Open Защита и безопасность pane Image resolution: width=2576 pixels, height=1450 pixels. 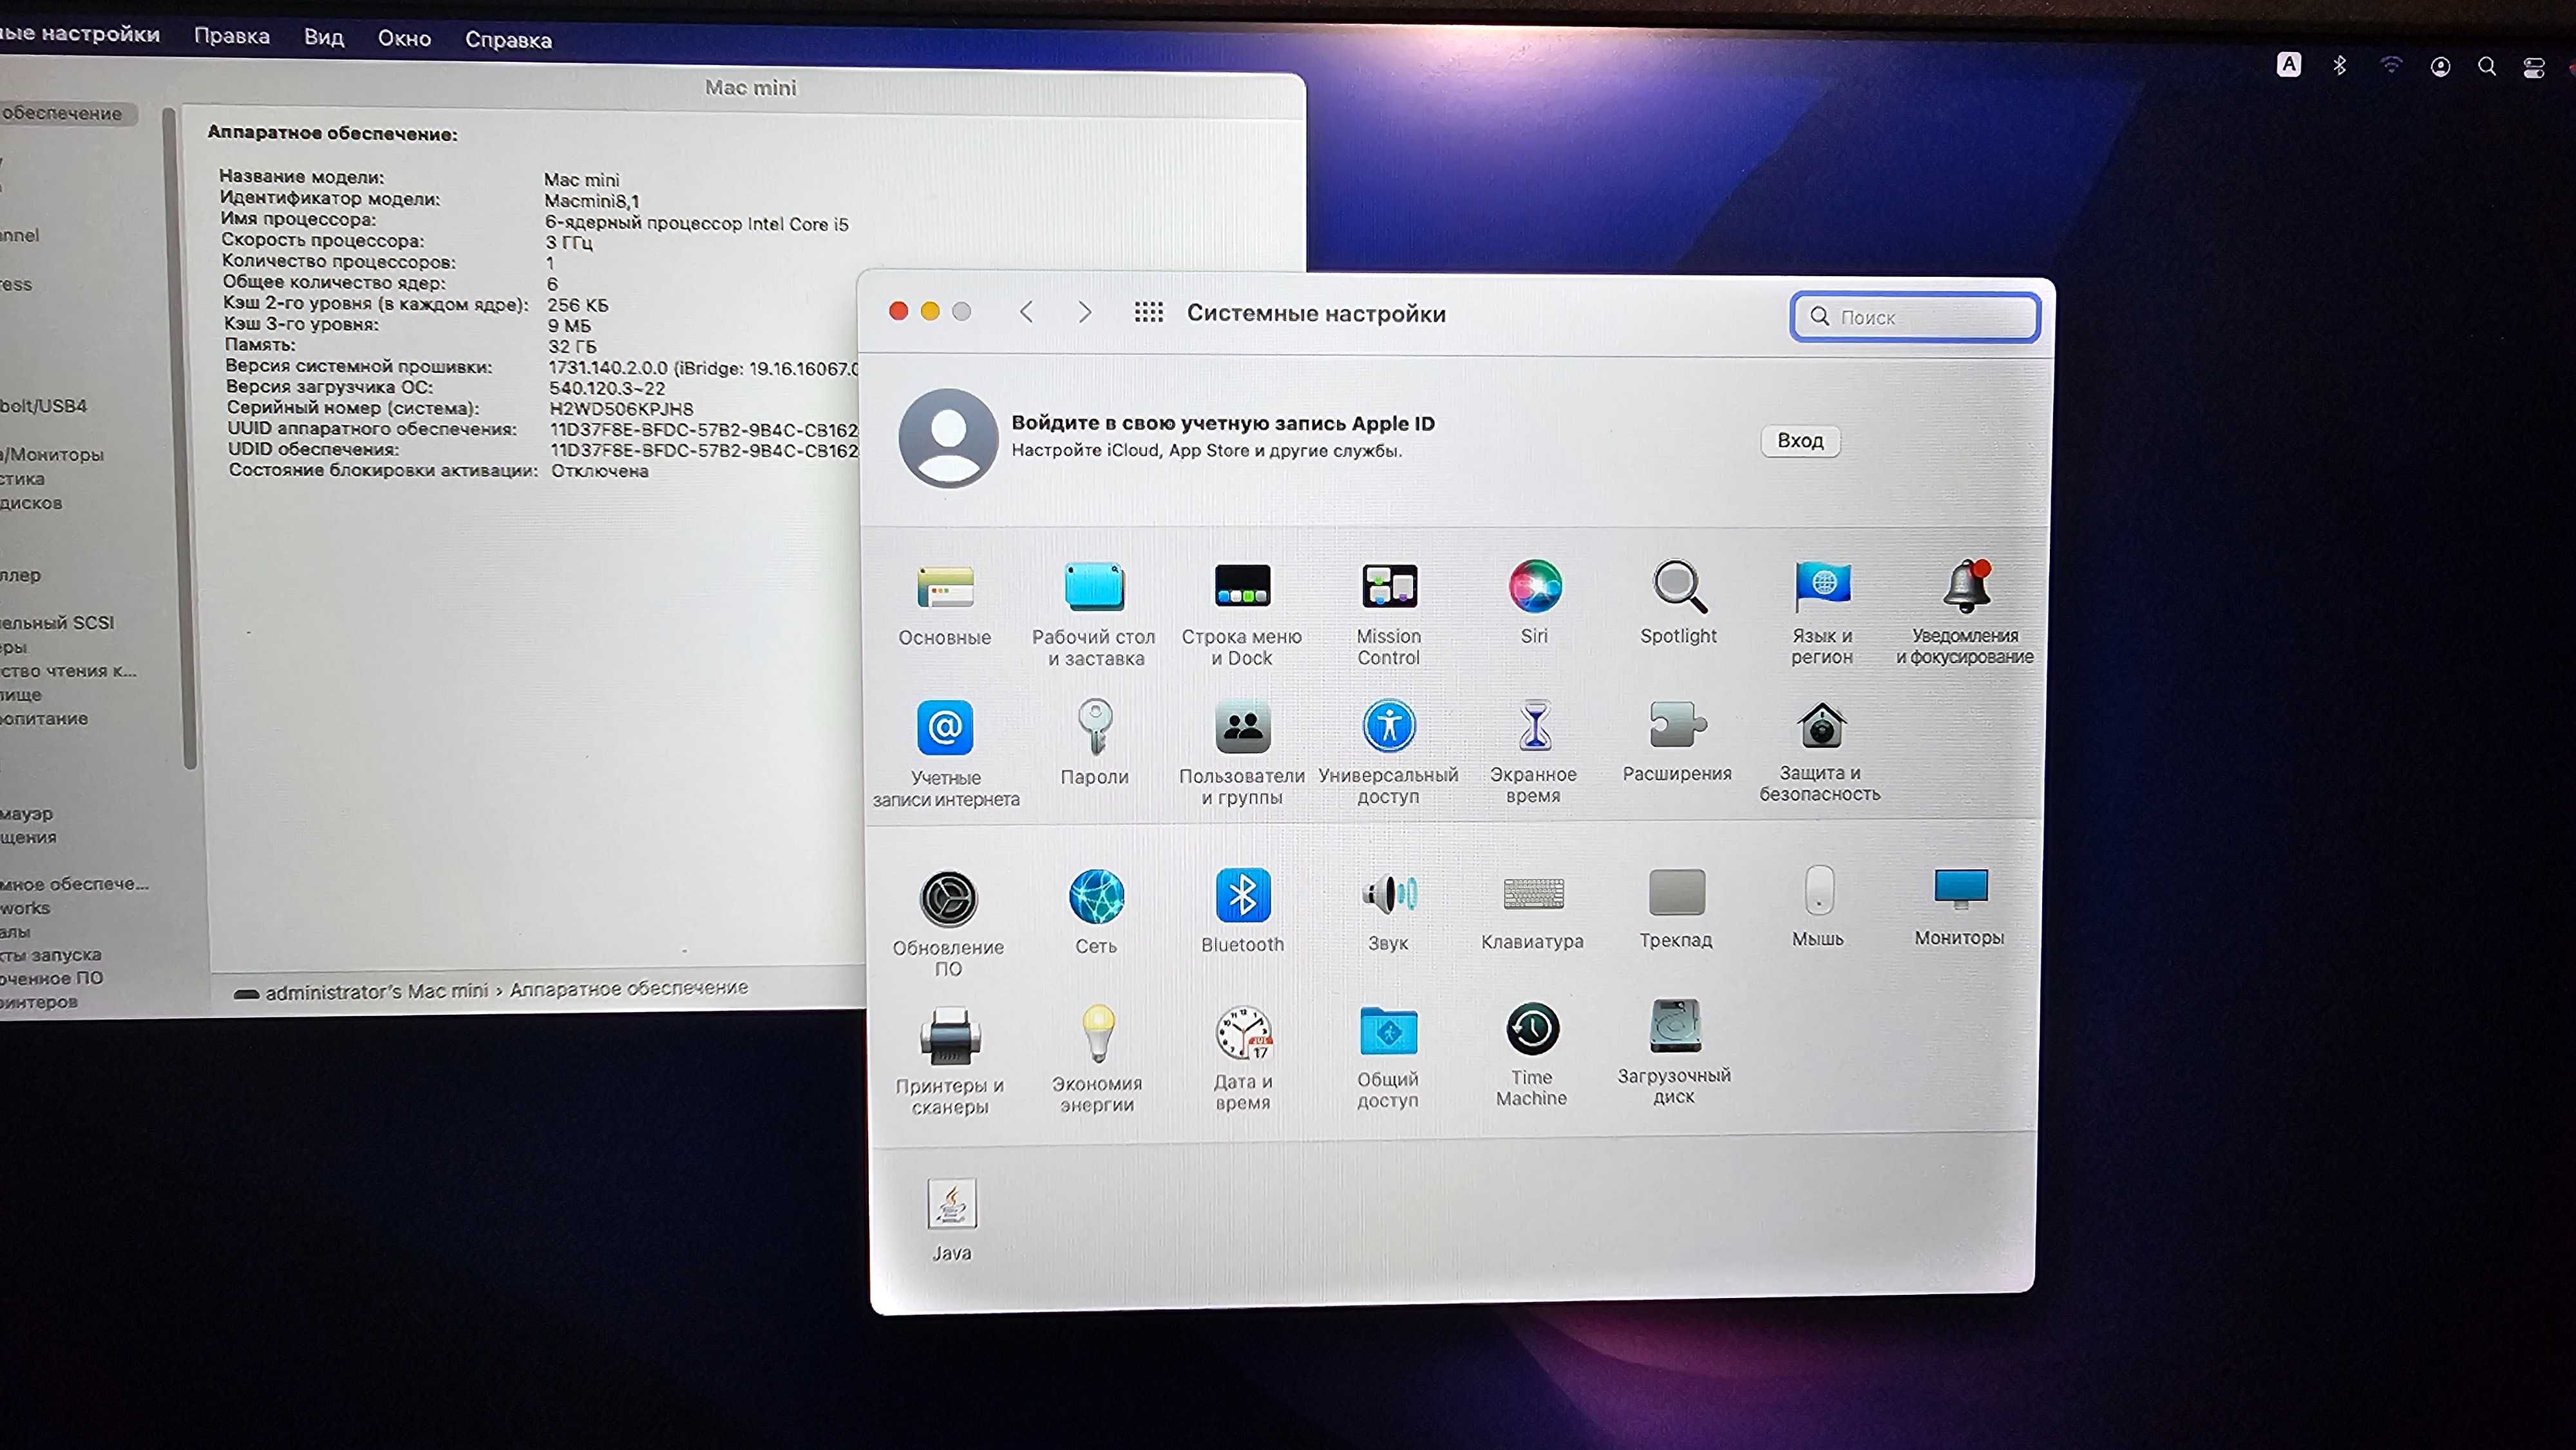point(1821,751)
